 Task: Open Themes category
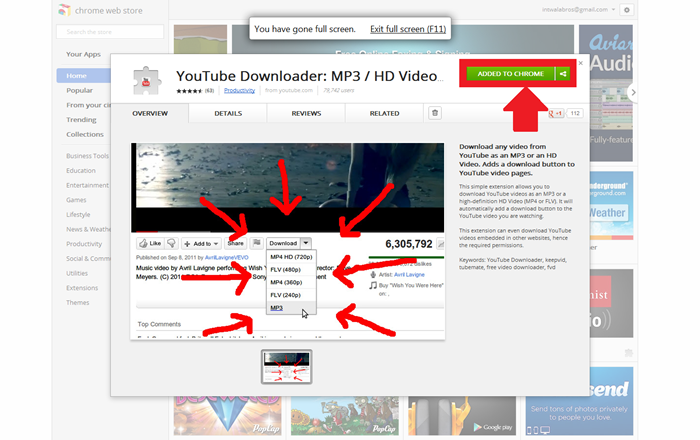[x=78, y=303]
